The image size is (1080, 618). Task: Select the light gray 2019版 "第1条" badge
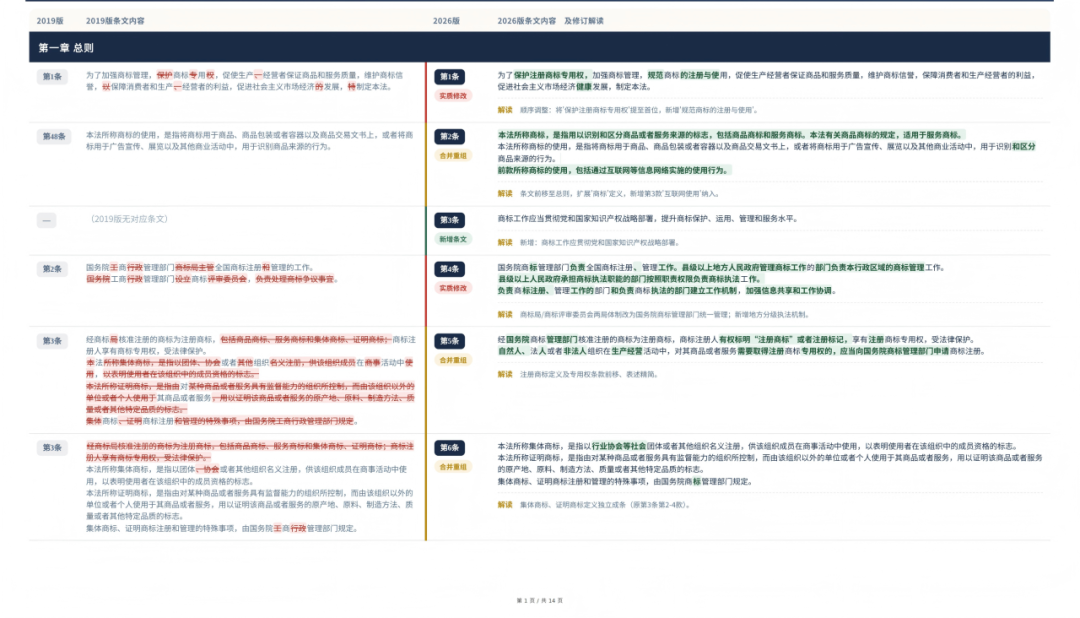click(x=52, y=76)
